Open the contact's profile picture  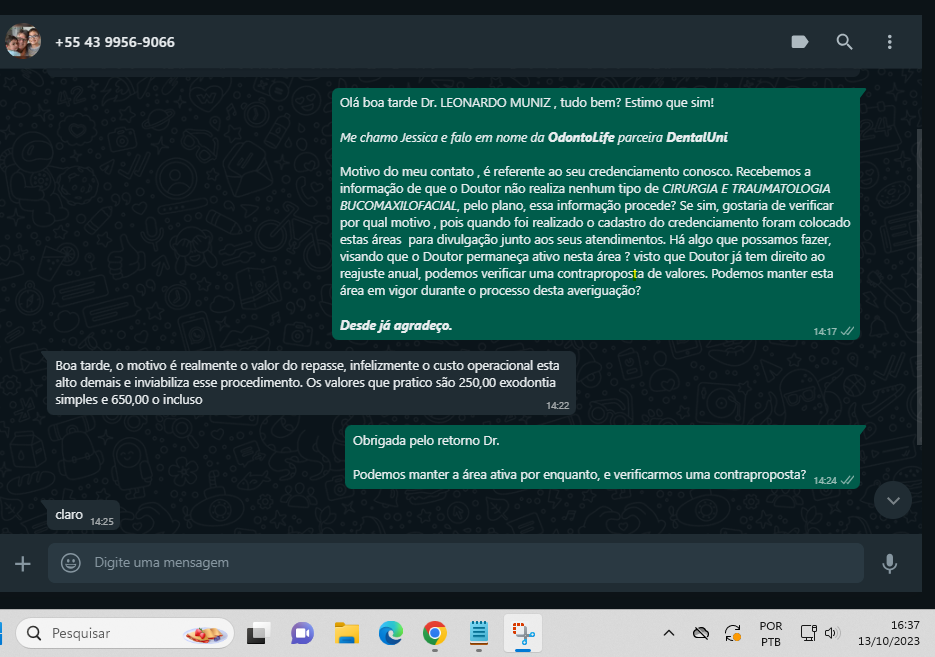[x=23, y=41]
